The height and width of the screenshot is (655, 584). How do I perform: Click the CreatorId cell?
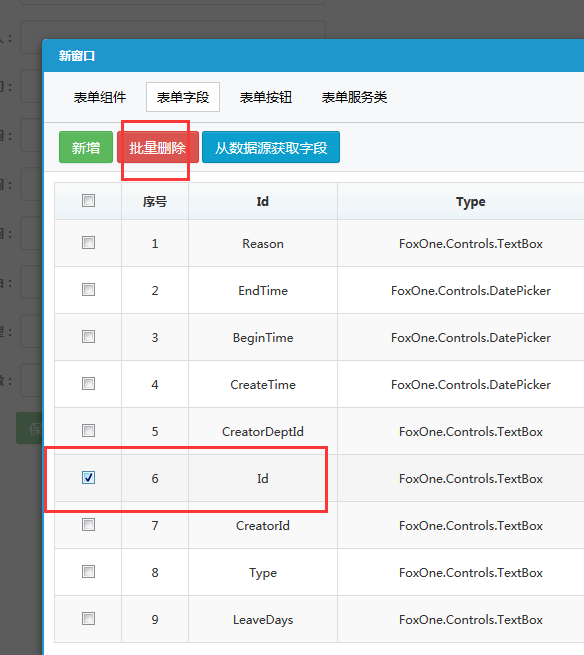coord(263,526)
